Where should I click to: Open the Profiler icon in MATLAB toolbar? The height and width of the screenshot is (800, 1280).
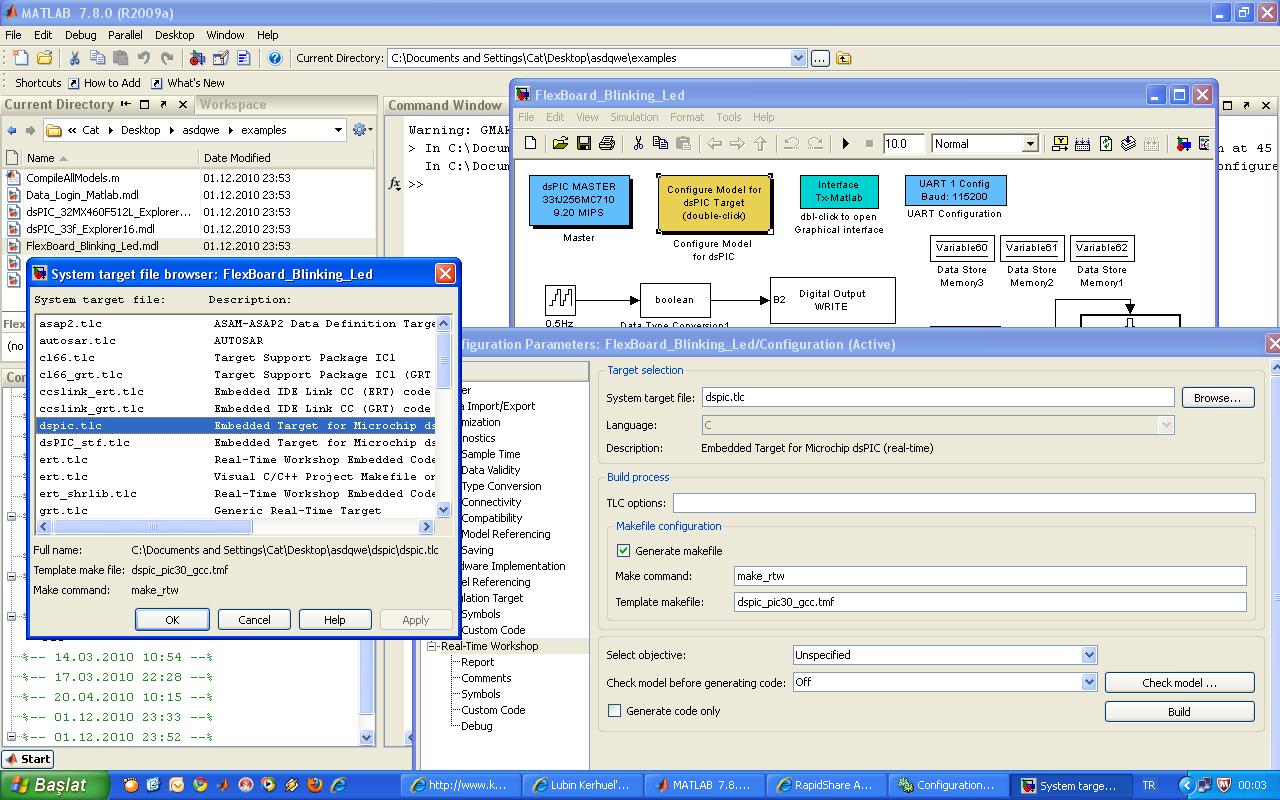tap(243, 59)
